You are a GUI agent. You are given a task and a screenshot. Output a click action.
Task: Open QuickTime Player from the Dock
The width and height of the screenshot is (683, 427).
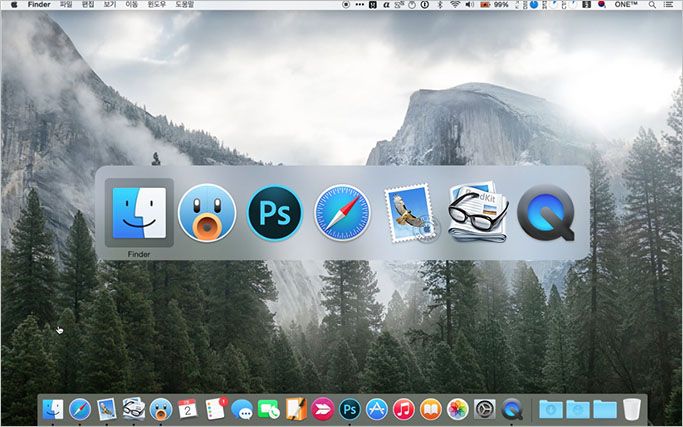[512, 410]
